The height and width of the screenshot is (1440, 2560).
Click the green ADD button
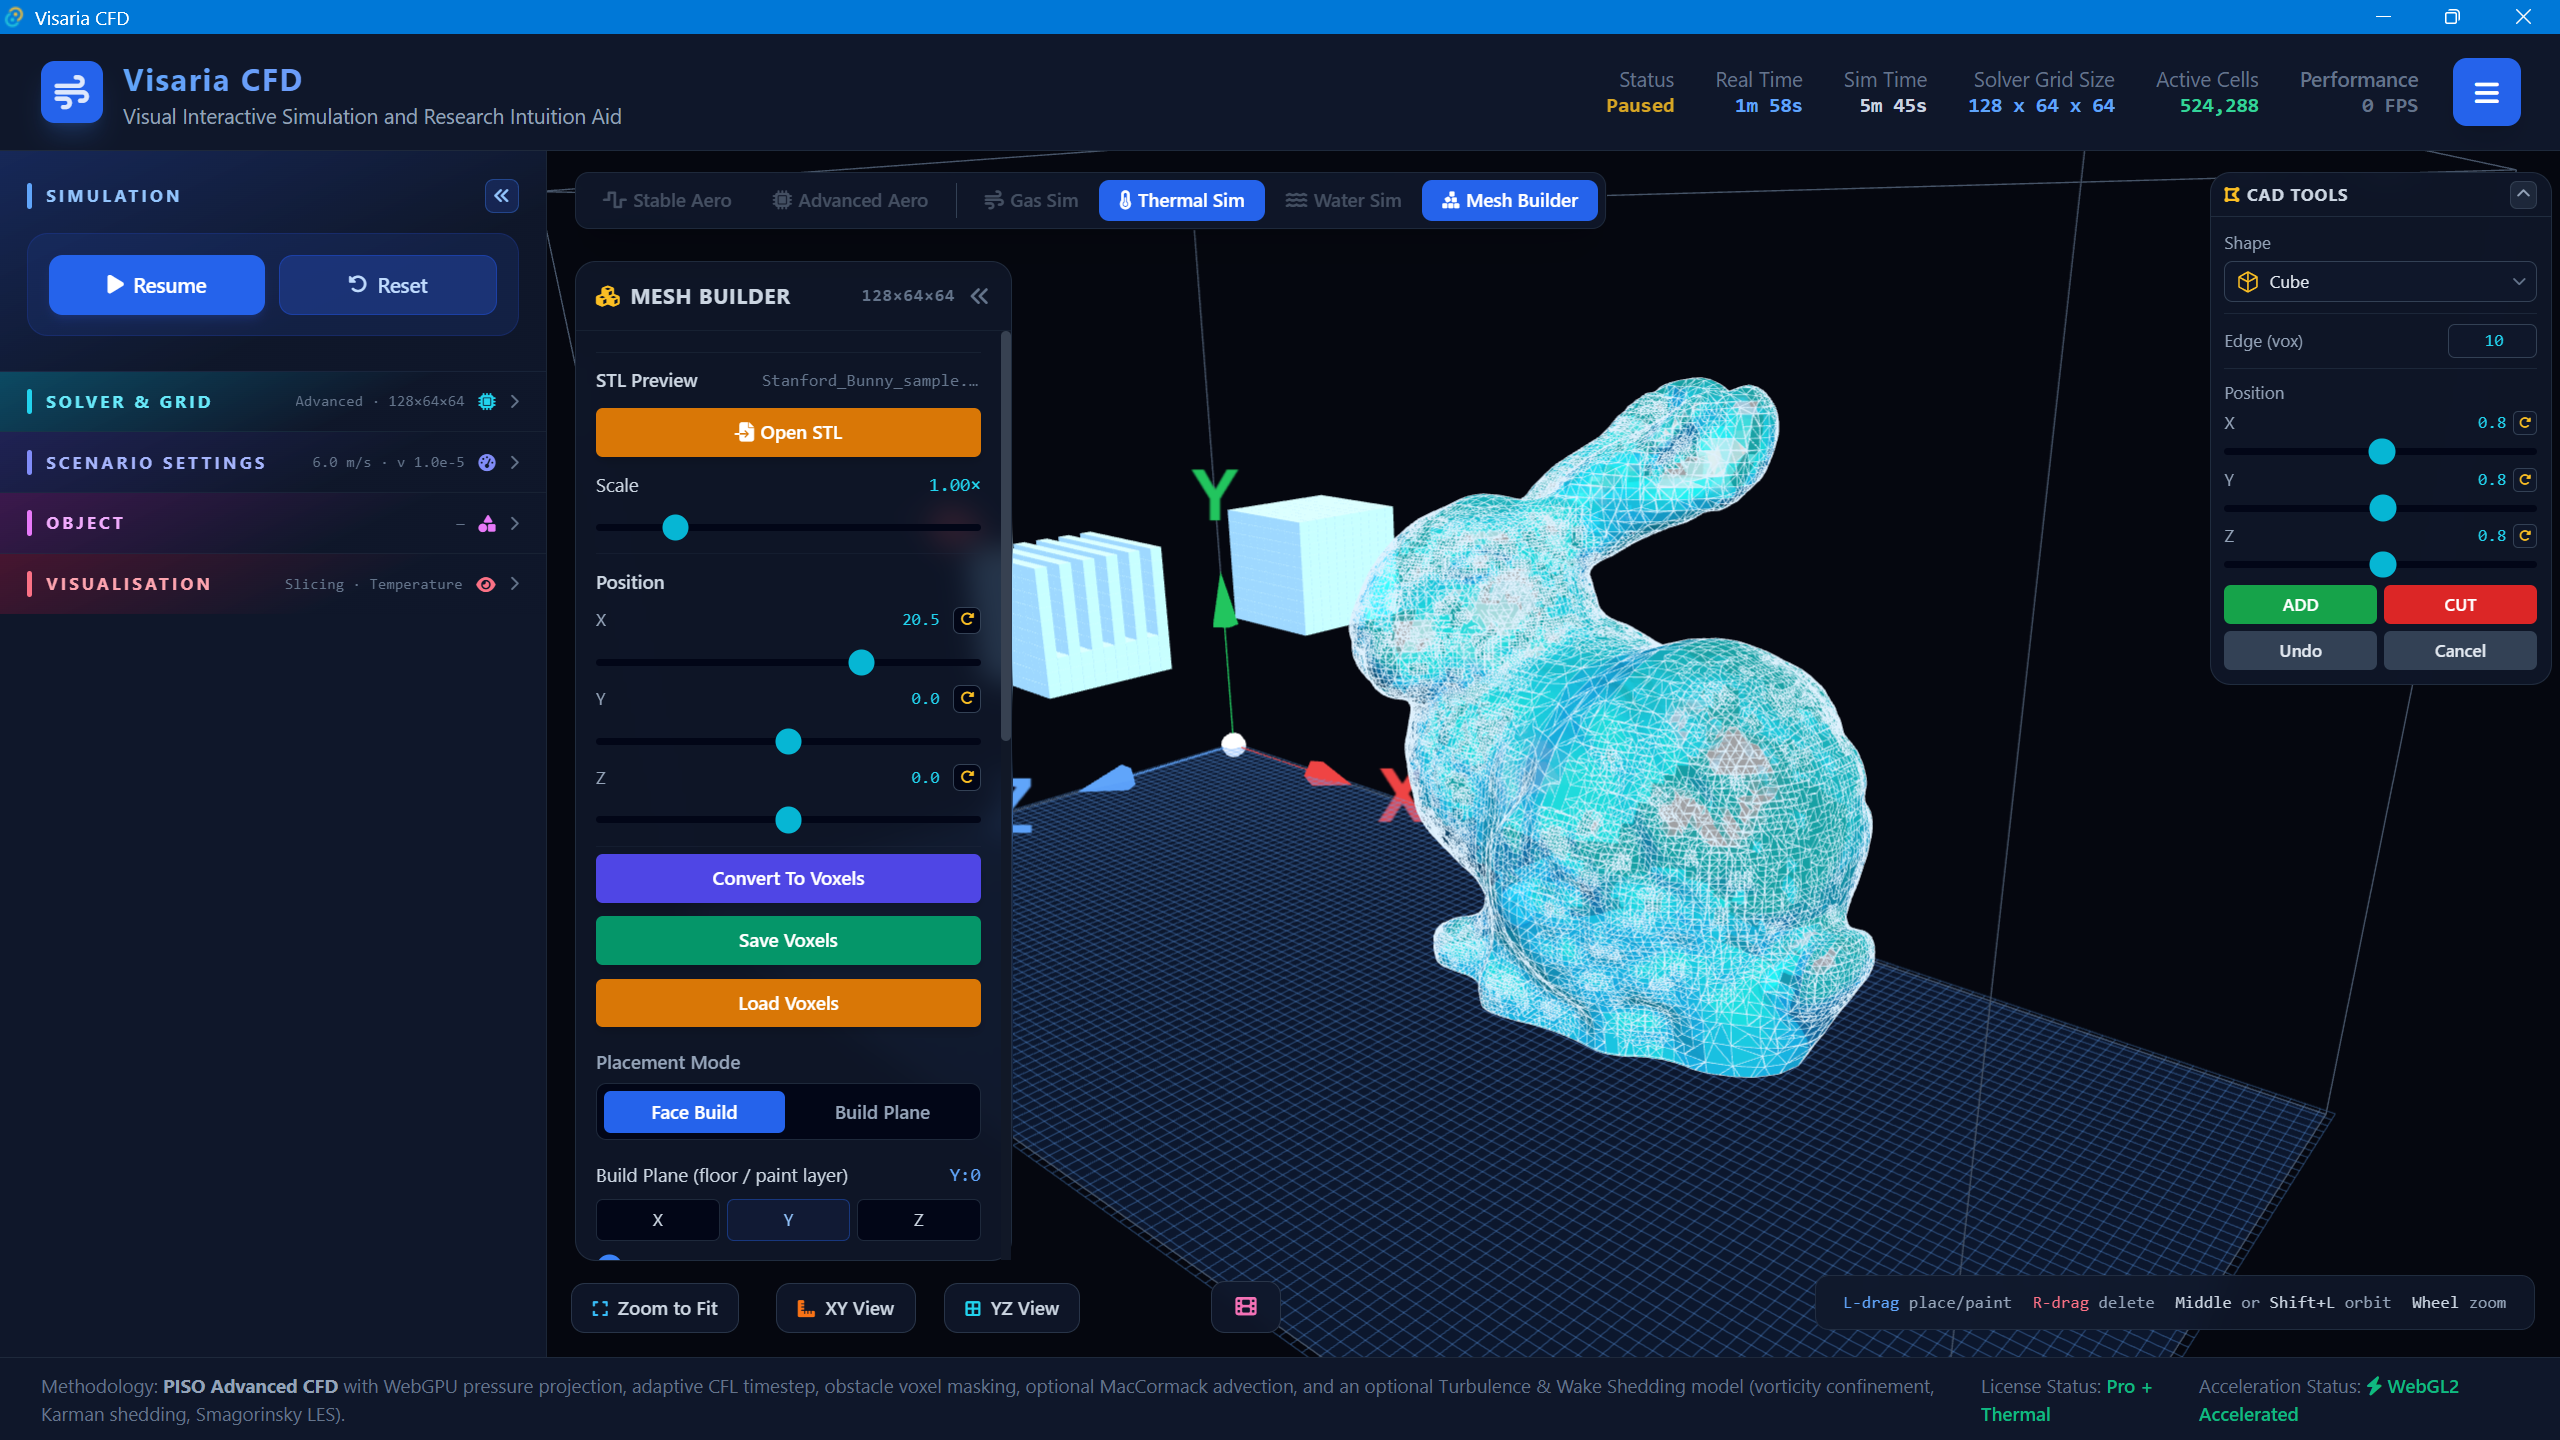click(x=2300, y=605)
